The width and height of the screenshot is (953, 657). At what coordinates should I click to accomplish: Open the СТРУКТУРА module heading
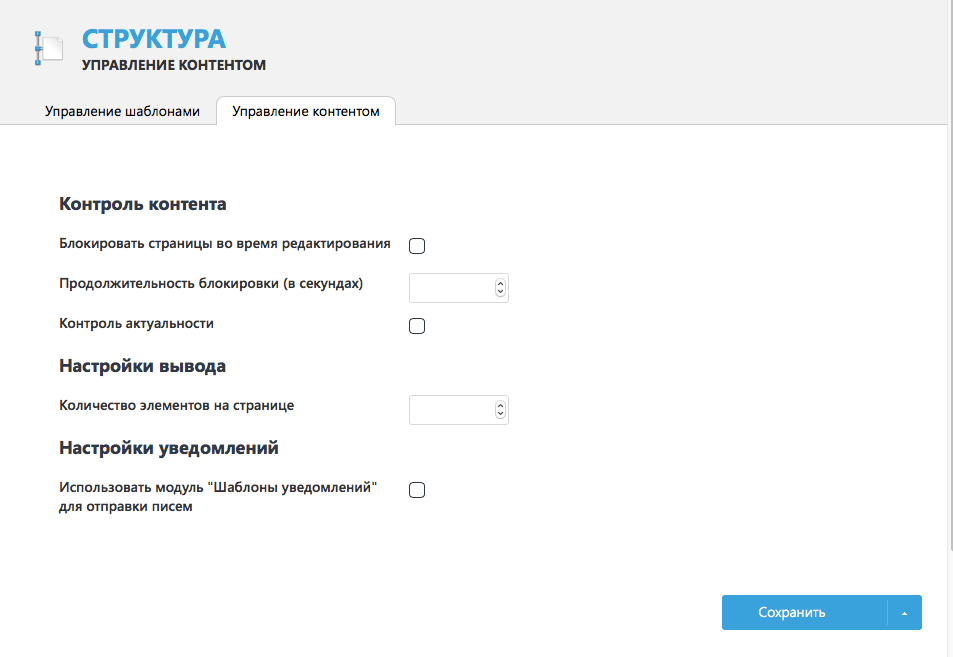pyautogui.click(x=154, y=39)
